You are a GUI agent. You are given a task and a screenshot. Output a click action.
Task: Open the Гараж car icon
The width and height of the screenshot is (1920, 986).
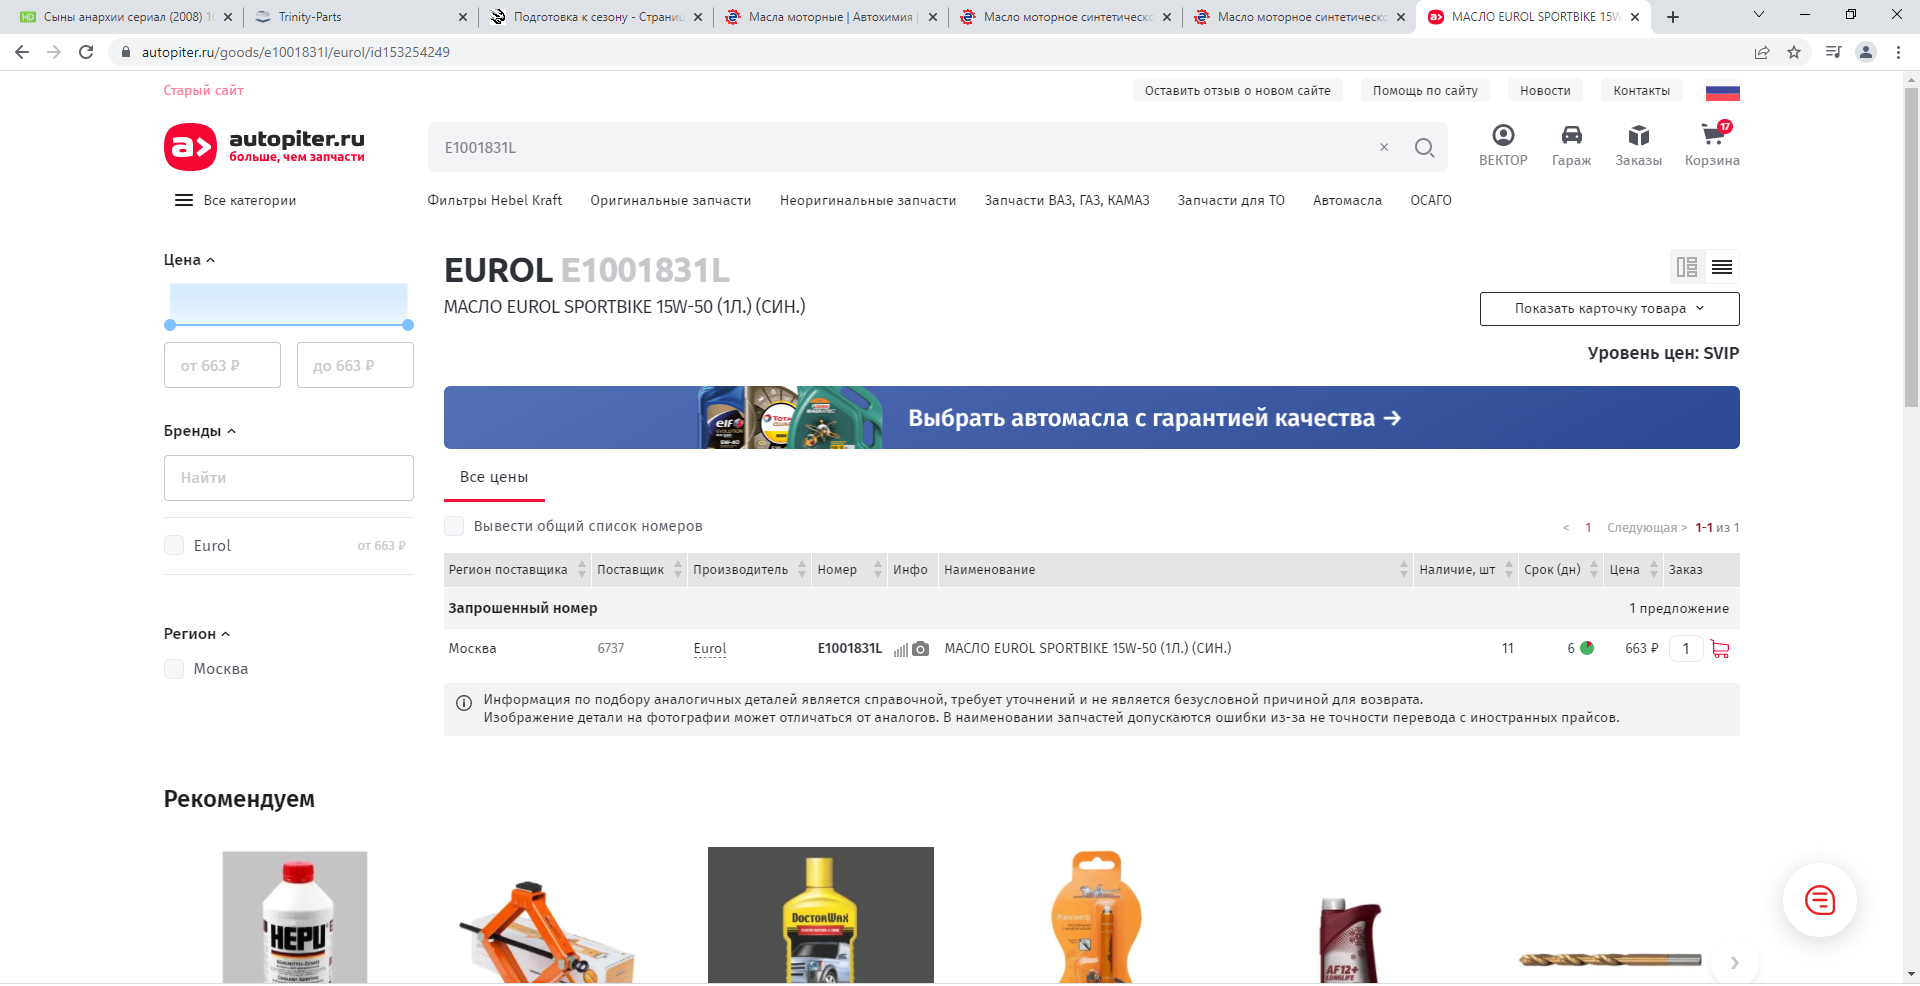[x=1571, y=136]
